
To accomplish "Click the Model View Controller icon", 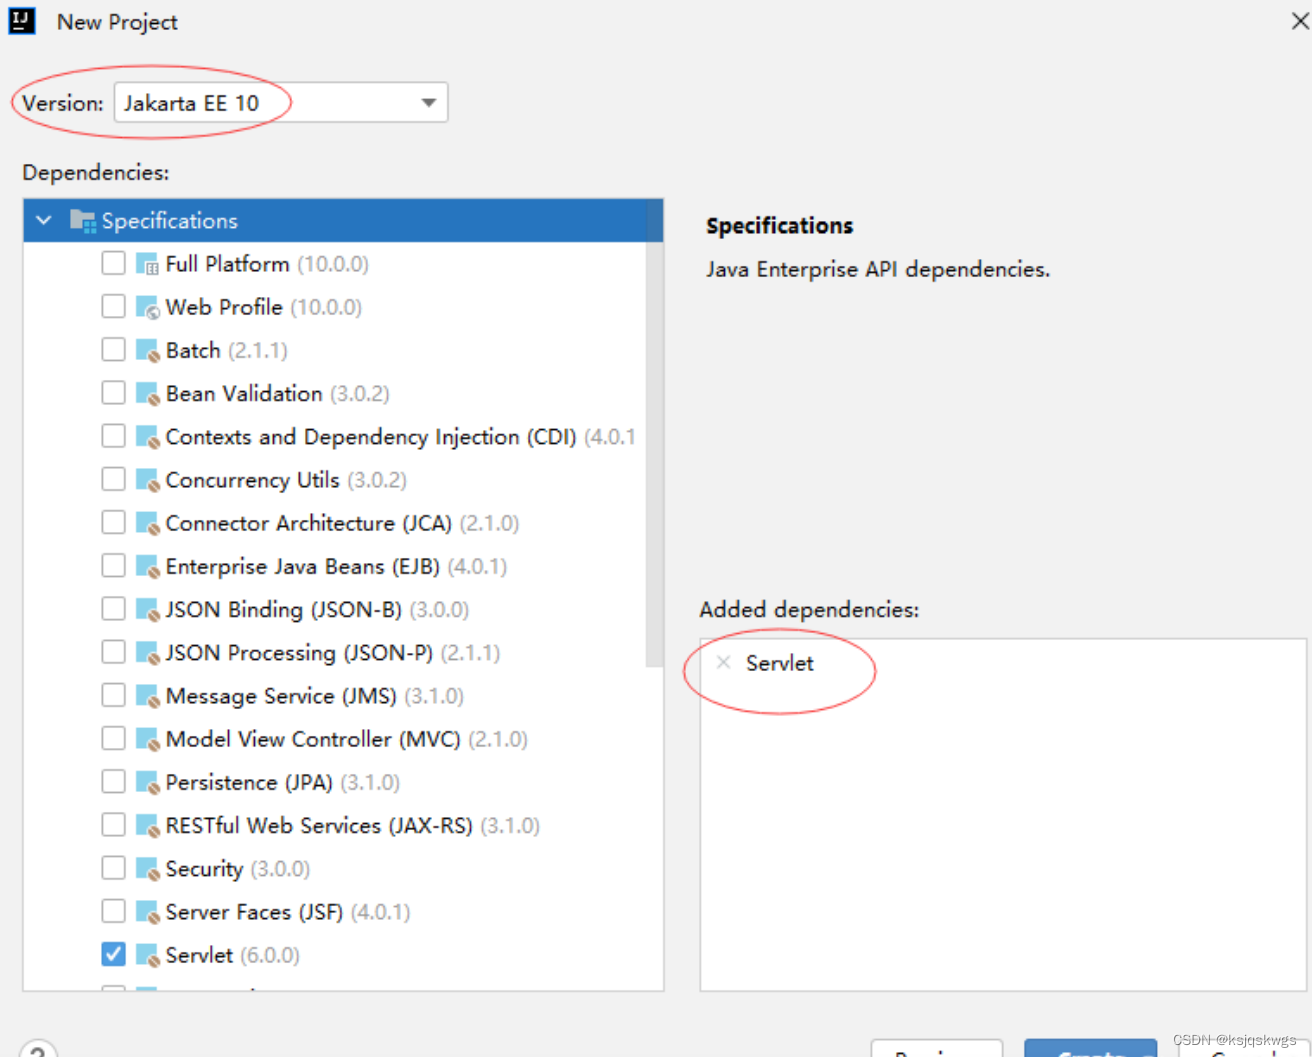I will coord(147,739).
